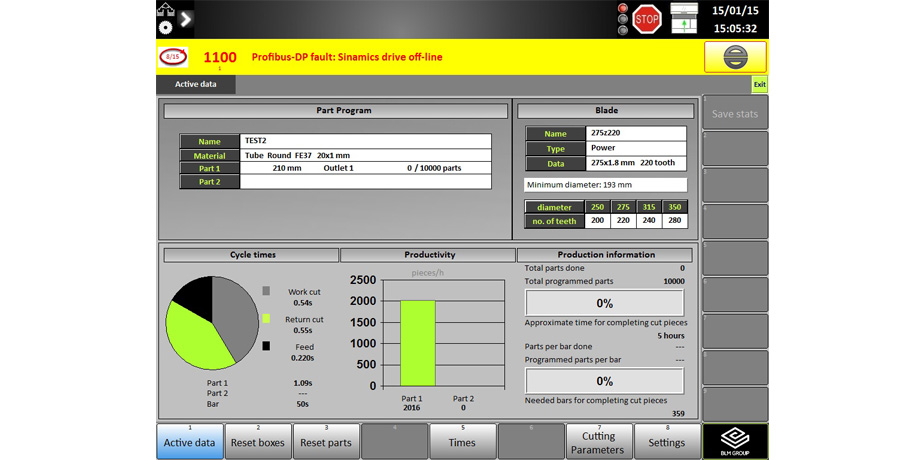Click the 8/15 alarm counter icon
The image size is (924, 460).
(x=173, y=57)
